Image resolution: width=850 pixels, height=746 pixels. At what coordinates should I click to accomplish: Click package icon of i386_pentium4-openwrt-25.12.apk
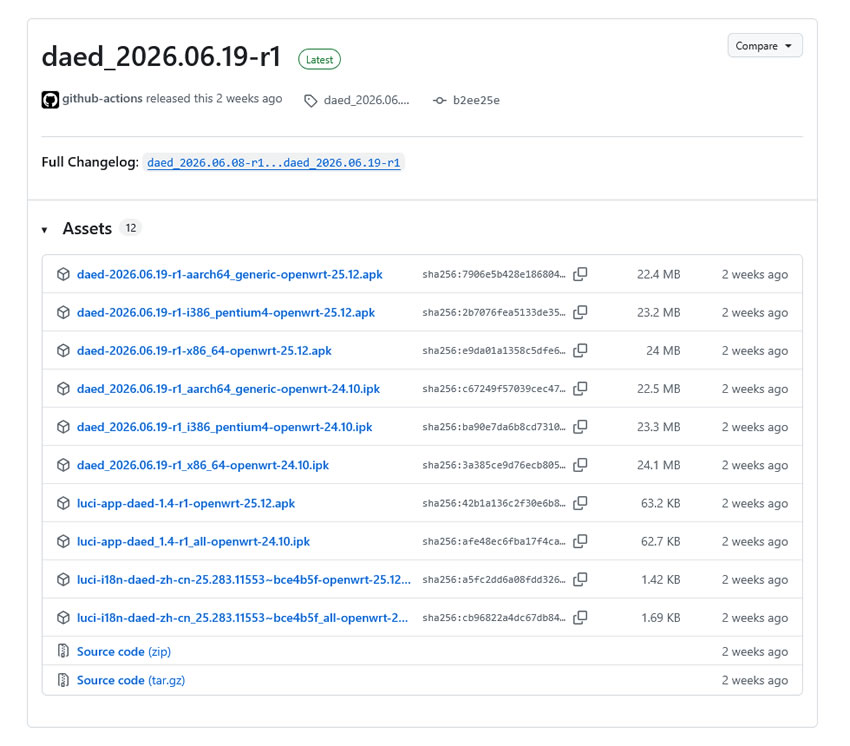(63, 312)
